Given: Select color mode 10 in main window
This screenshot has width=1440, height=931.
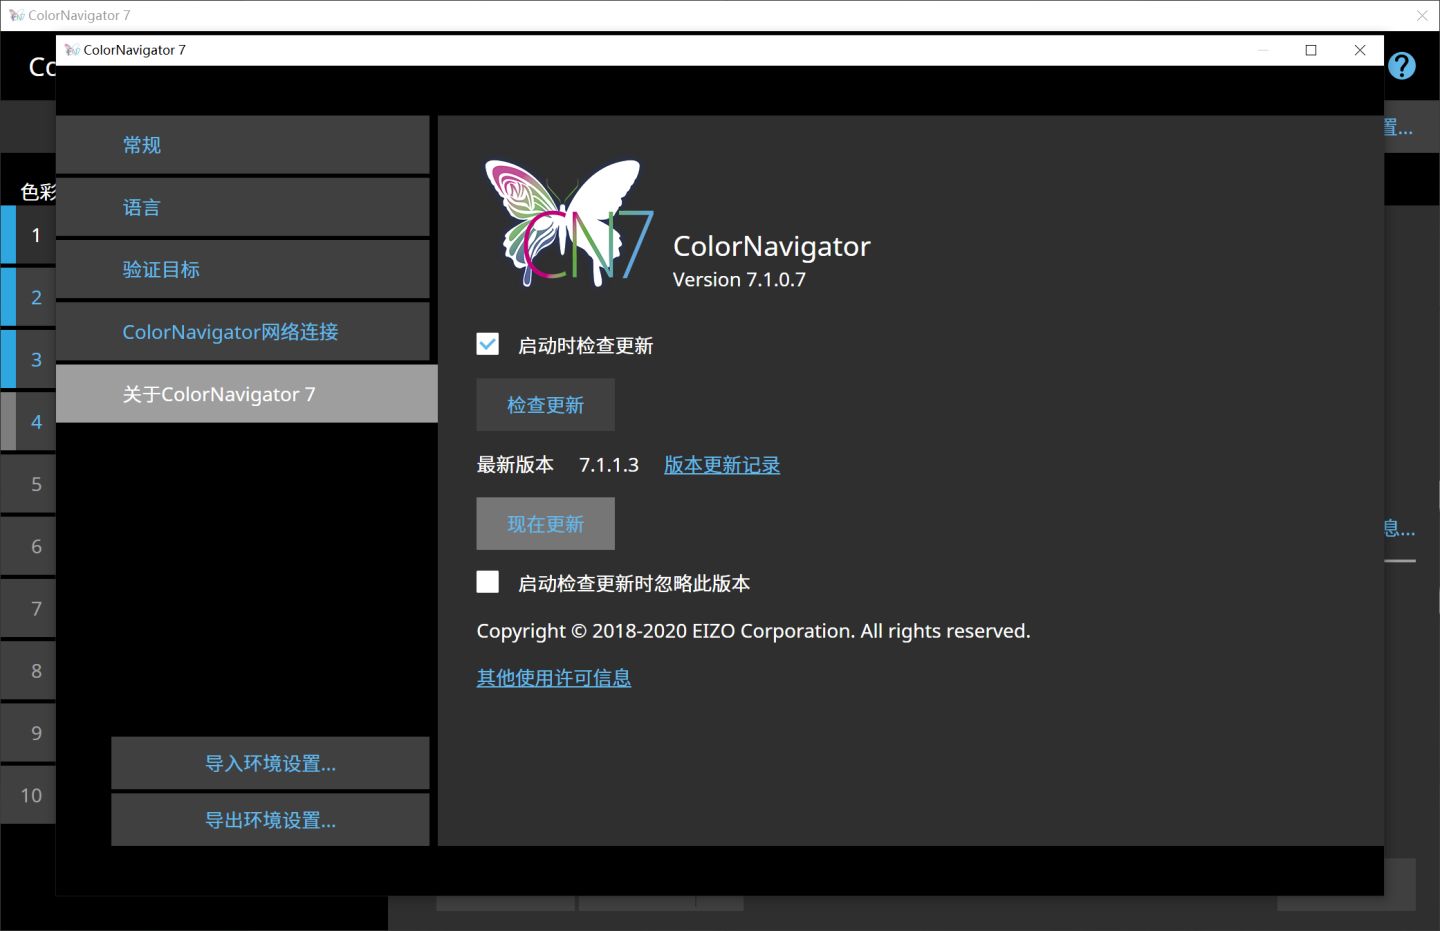Looking at the screenshot, I should click(x=28, y=795).
